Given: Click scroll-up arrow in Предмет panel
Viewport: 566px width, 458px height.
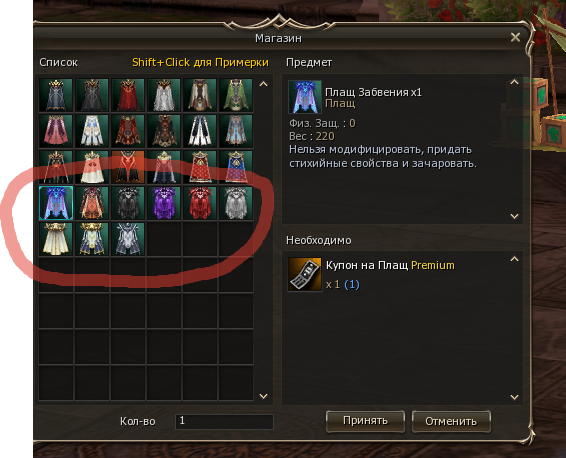Looking at the screenshot, I should coord(514,82).
